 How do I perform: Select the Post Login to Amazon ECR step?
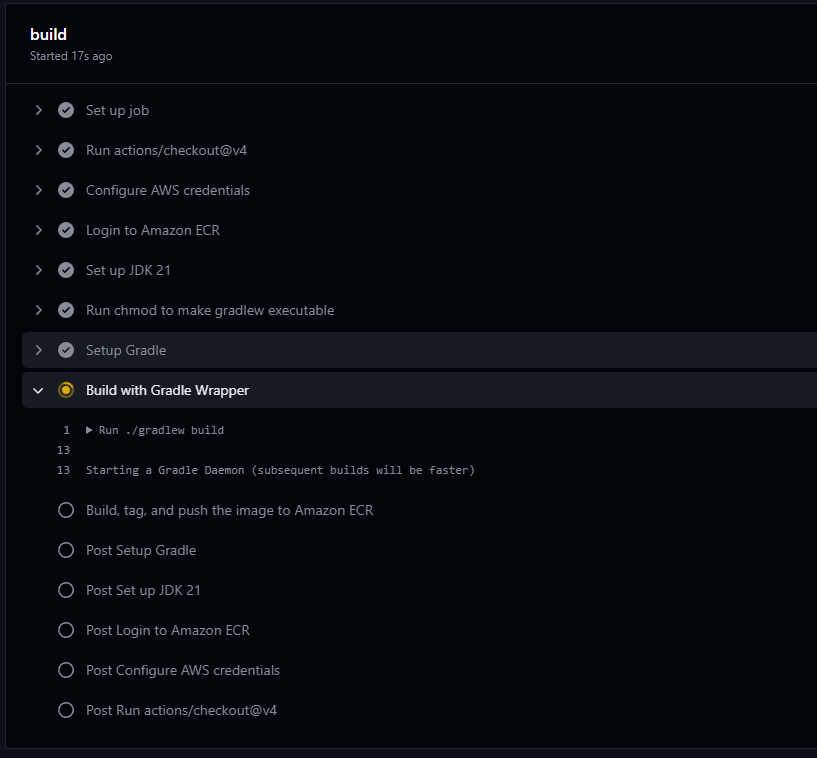(x=167, y=630)
